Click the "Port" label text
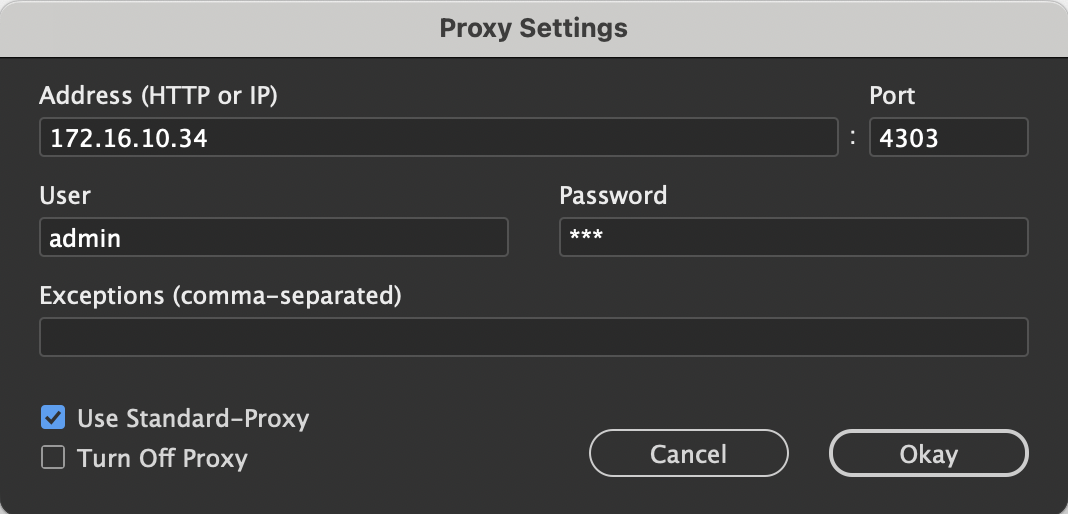The image size is (1068, 514). 892,97
